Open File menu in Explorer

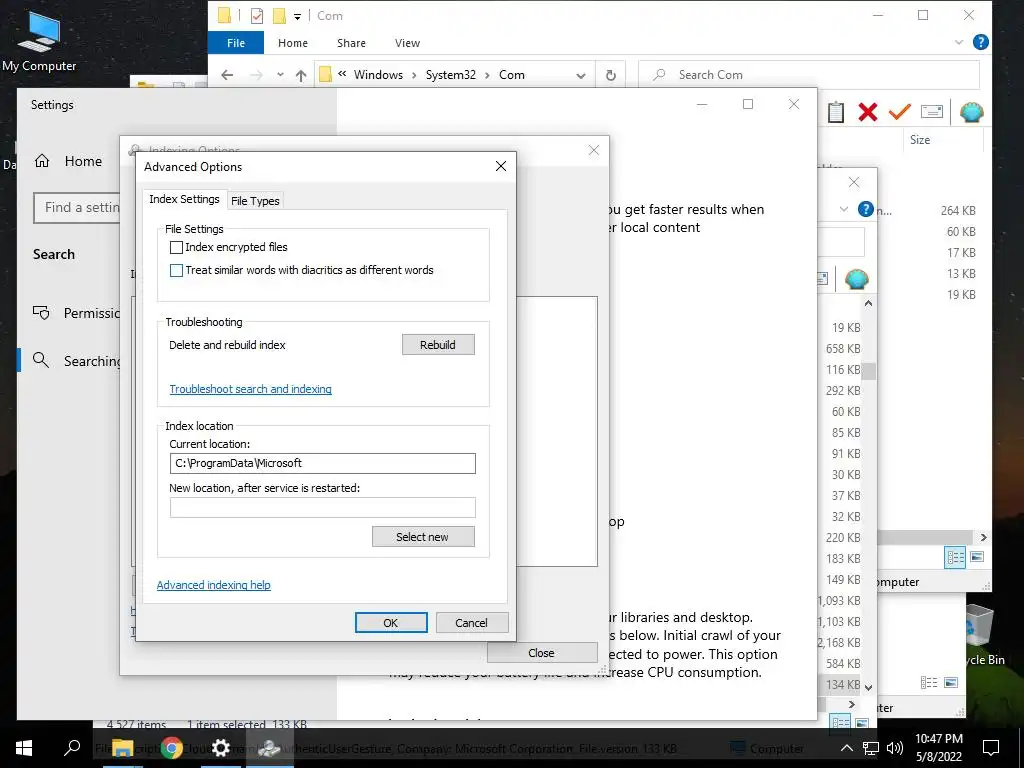(236, 43)
